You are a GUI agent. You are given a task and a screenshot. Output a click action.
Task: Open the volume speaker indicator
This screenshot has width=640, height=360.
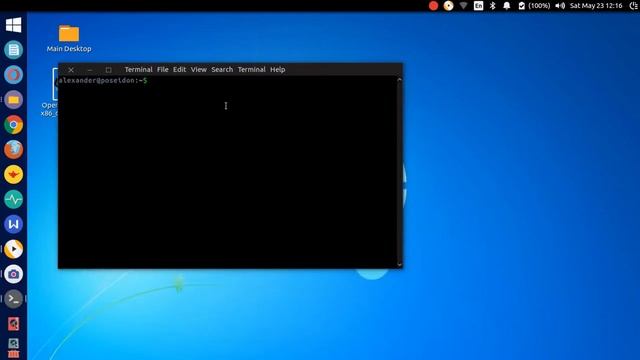pos(560,5)
